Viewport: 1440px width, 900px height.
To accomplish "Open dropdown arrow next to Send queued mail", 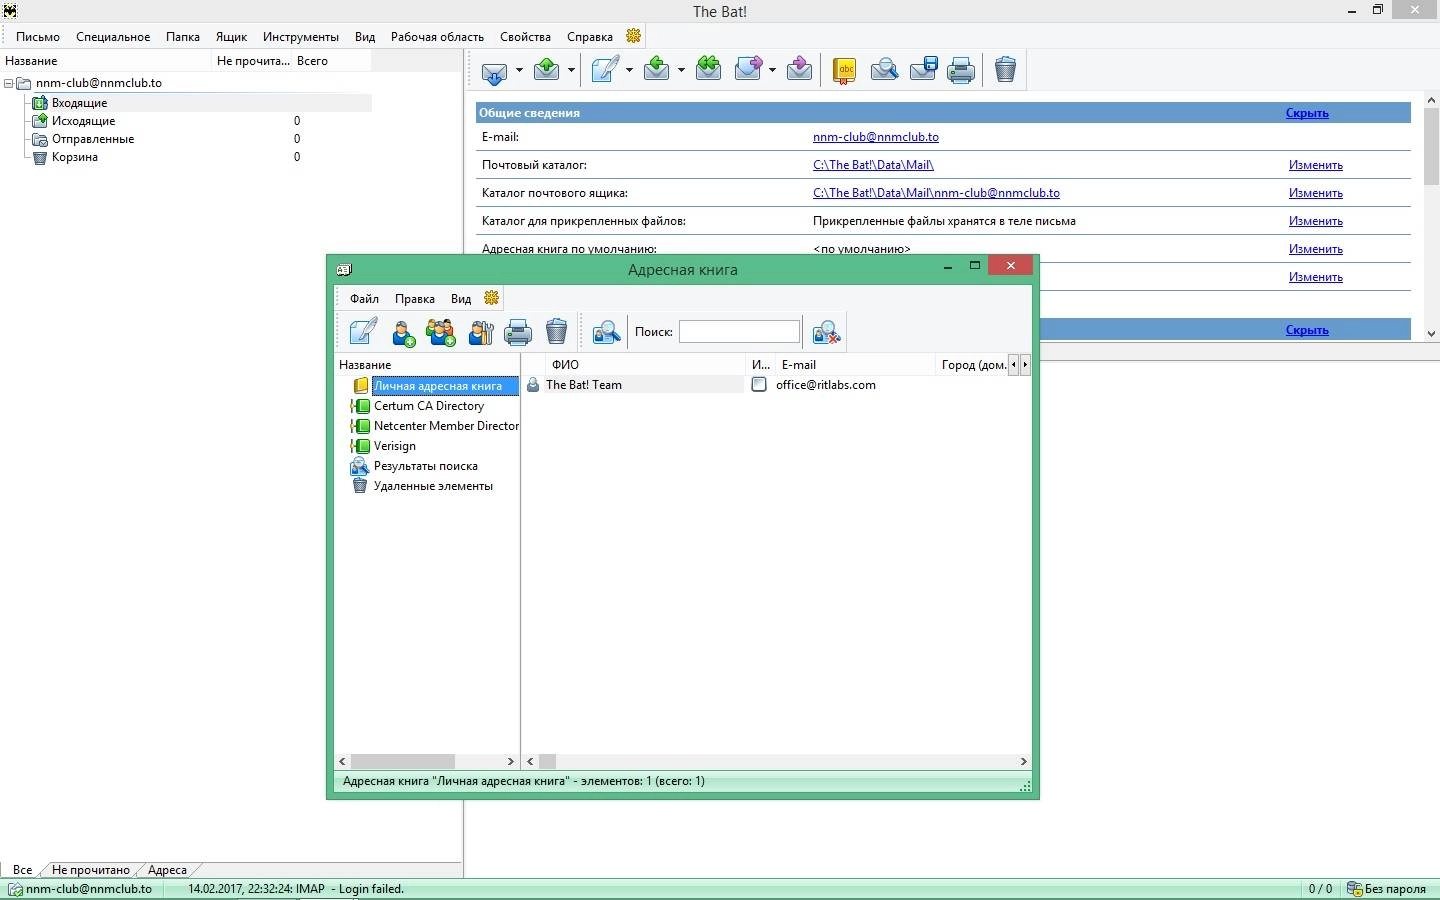I will pos(571,70).
